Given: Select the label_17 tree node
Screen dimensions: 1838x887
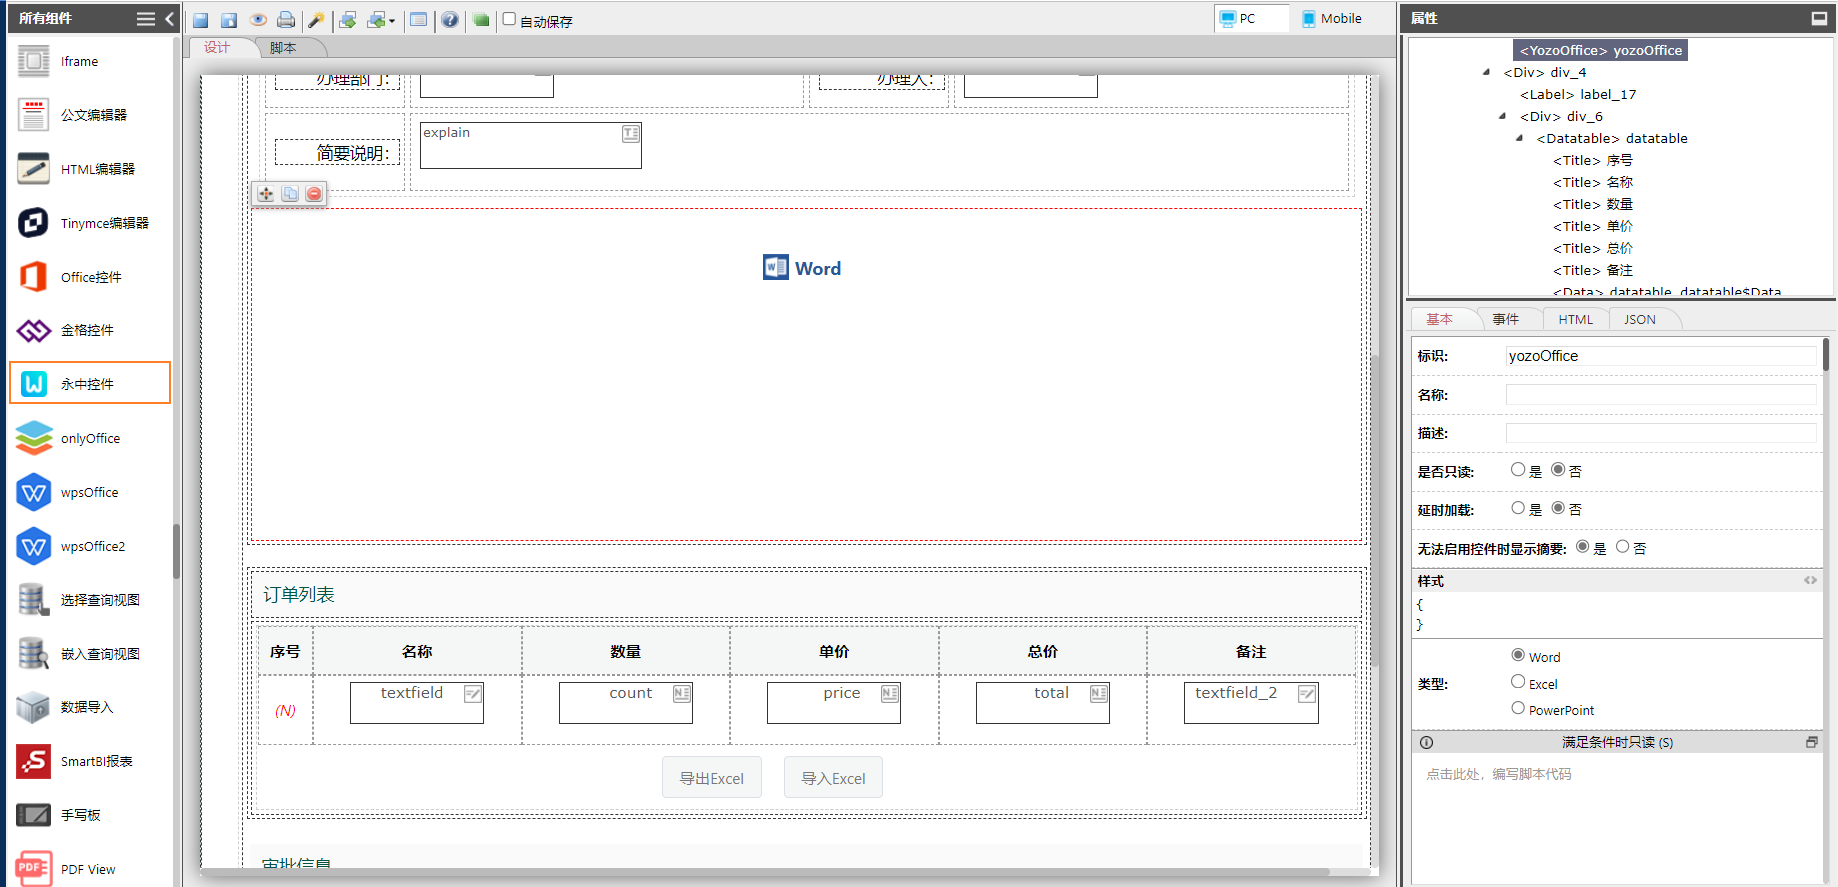Looking at the screenshot, I should [1578, 94].
